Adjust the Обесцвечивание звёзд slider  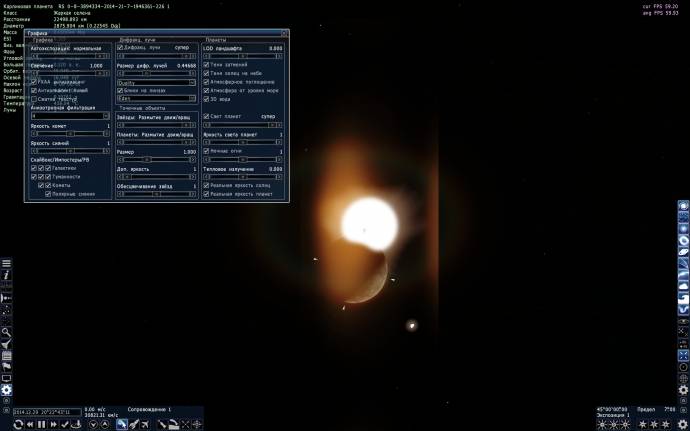coord(156,194)
